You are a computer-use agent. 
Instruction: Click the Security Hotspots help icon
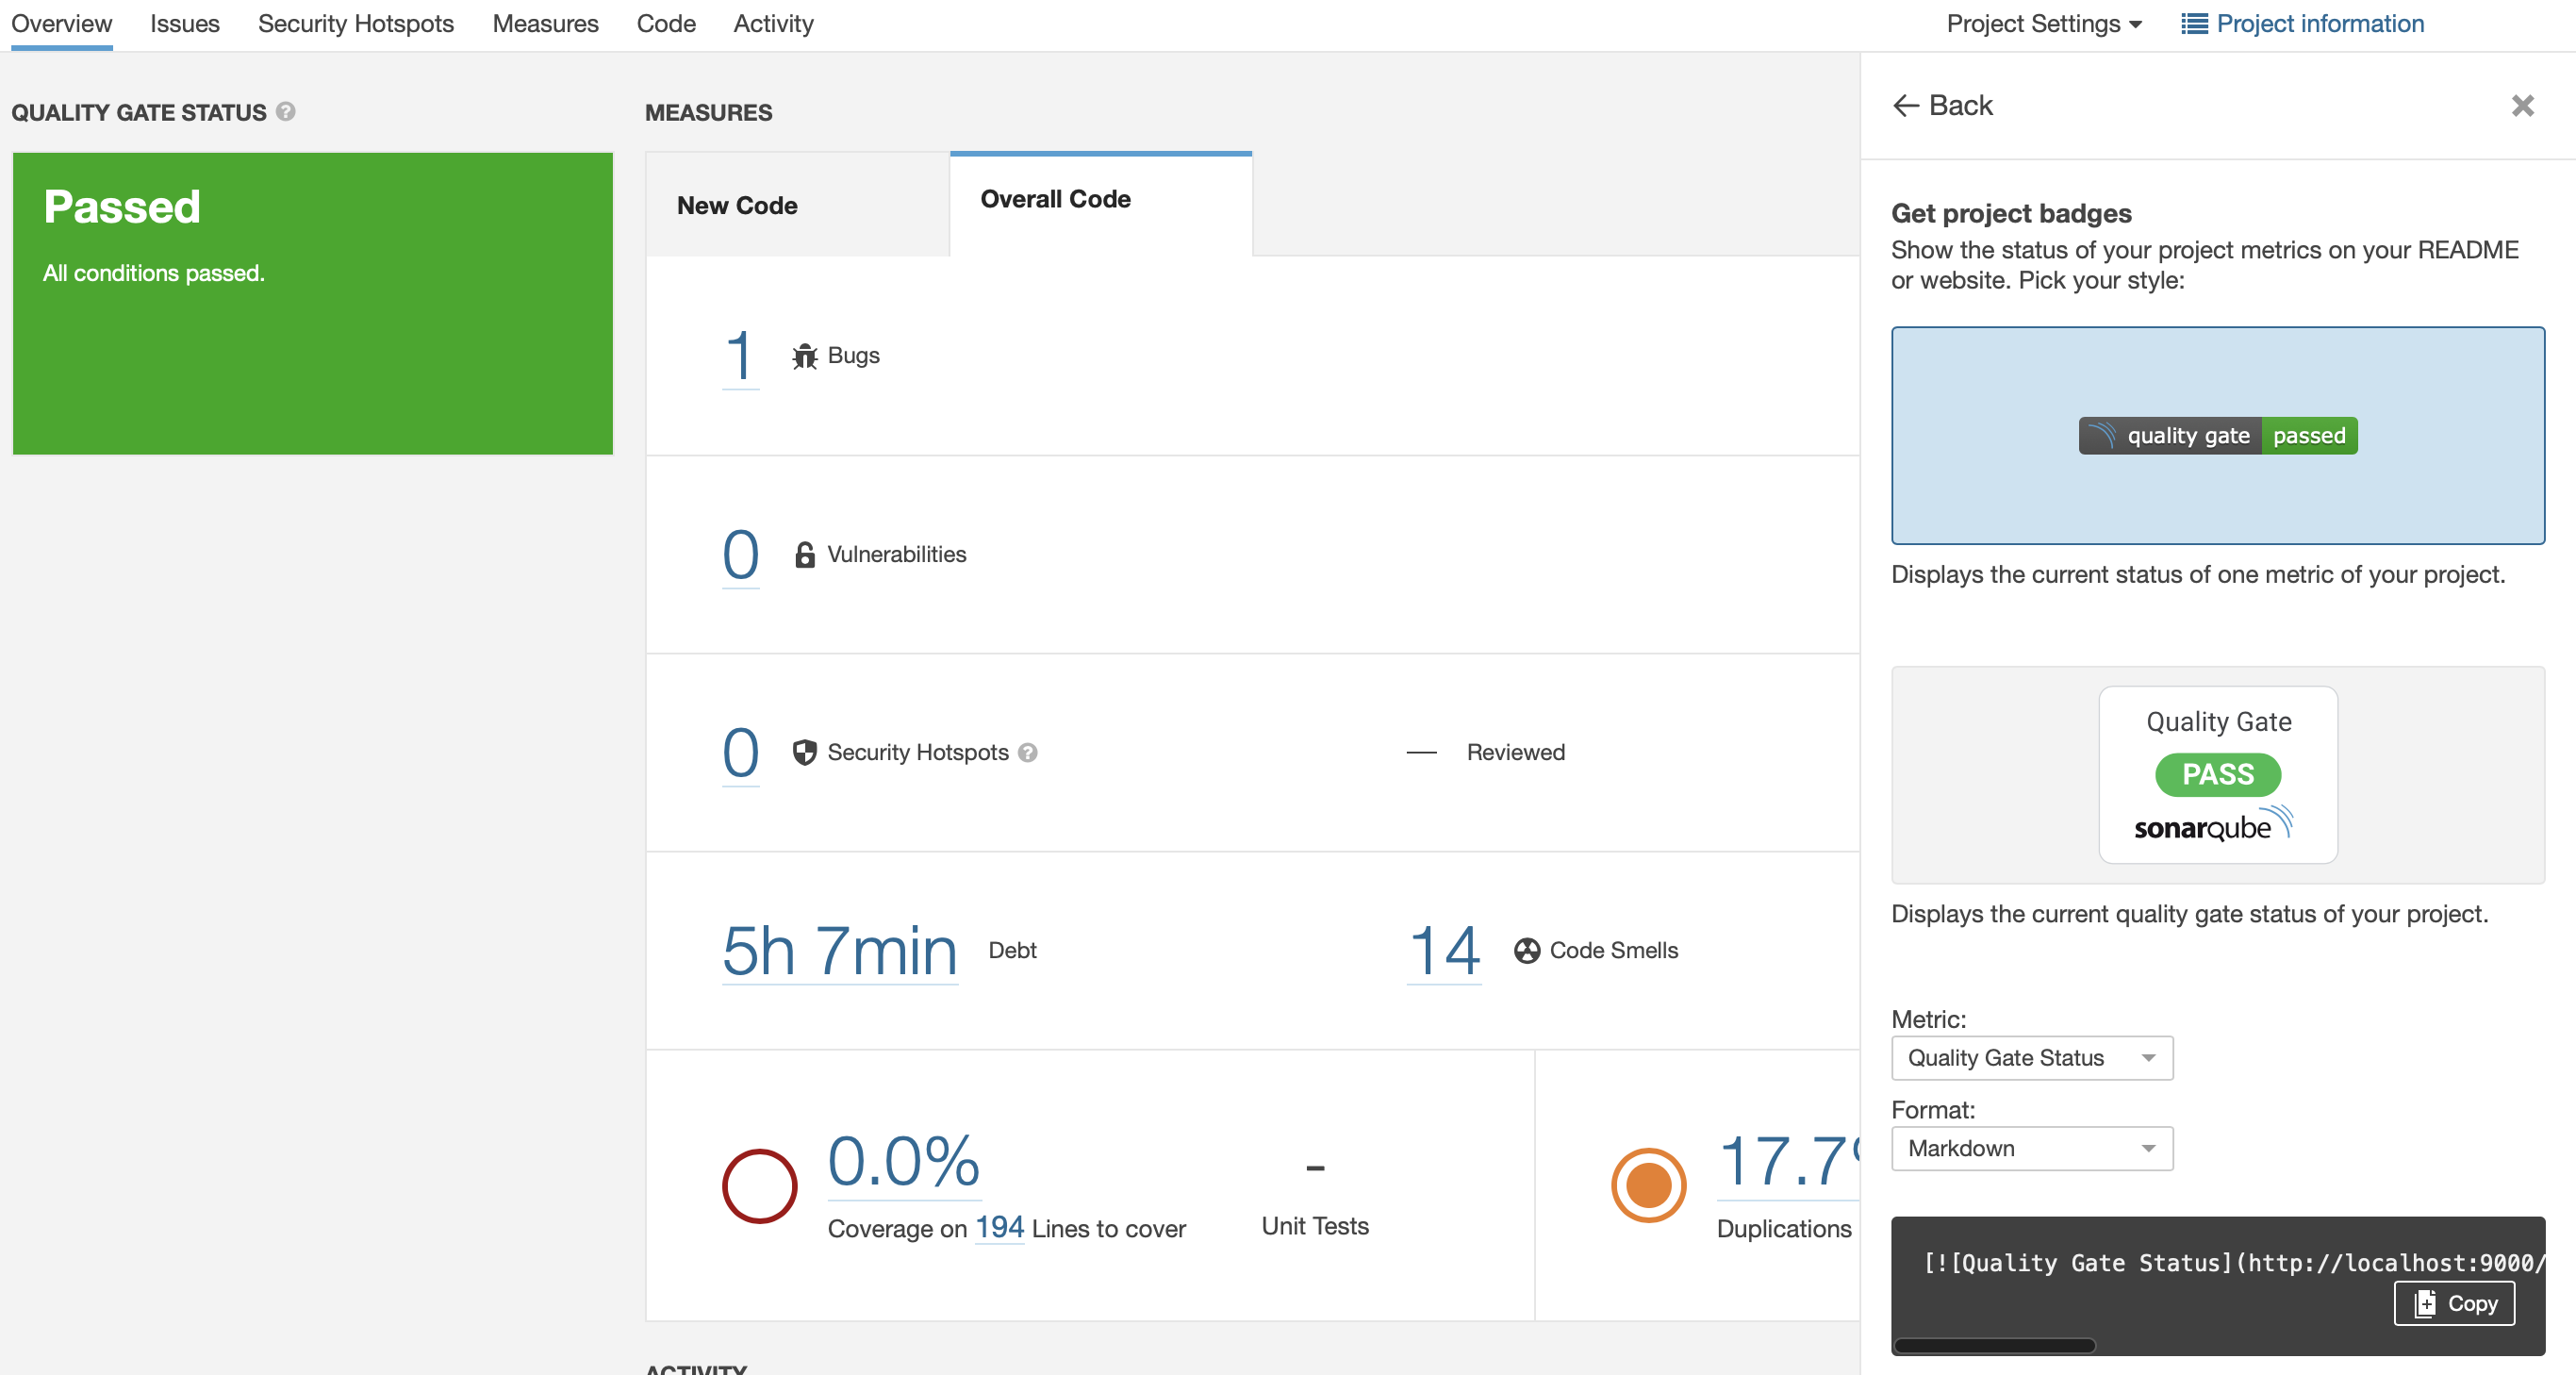1027,752
